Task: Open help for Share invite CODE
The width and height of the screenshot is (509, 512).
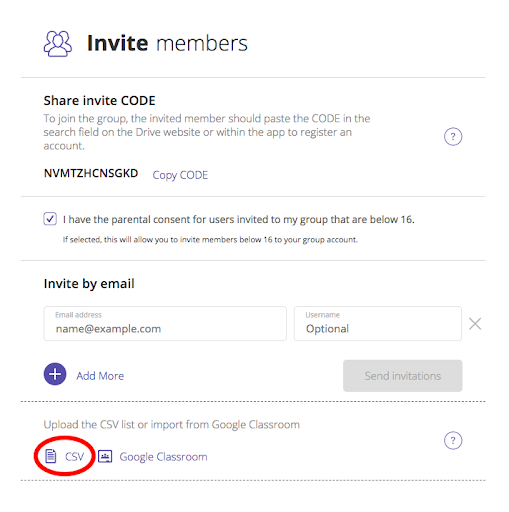Action: pos(453,137)
